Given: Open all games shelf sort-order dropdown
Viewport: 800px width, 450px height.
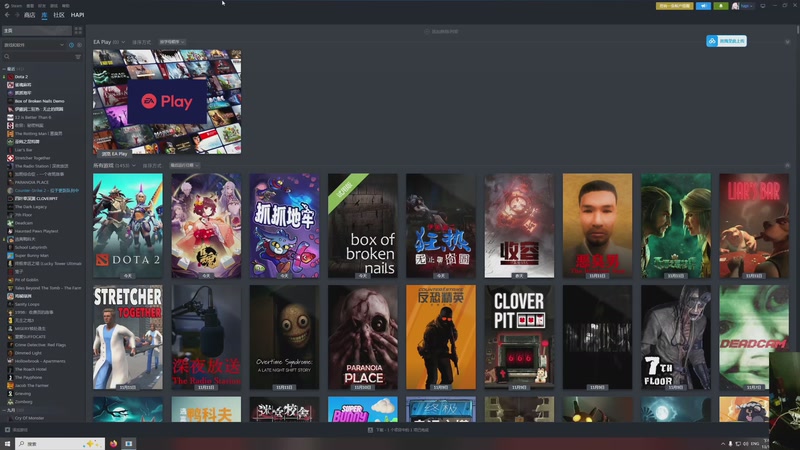Looking at the screenshot, I should tap(184, 165).
